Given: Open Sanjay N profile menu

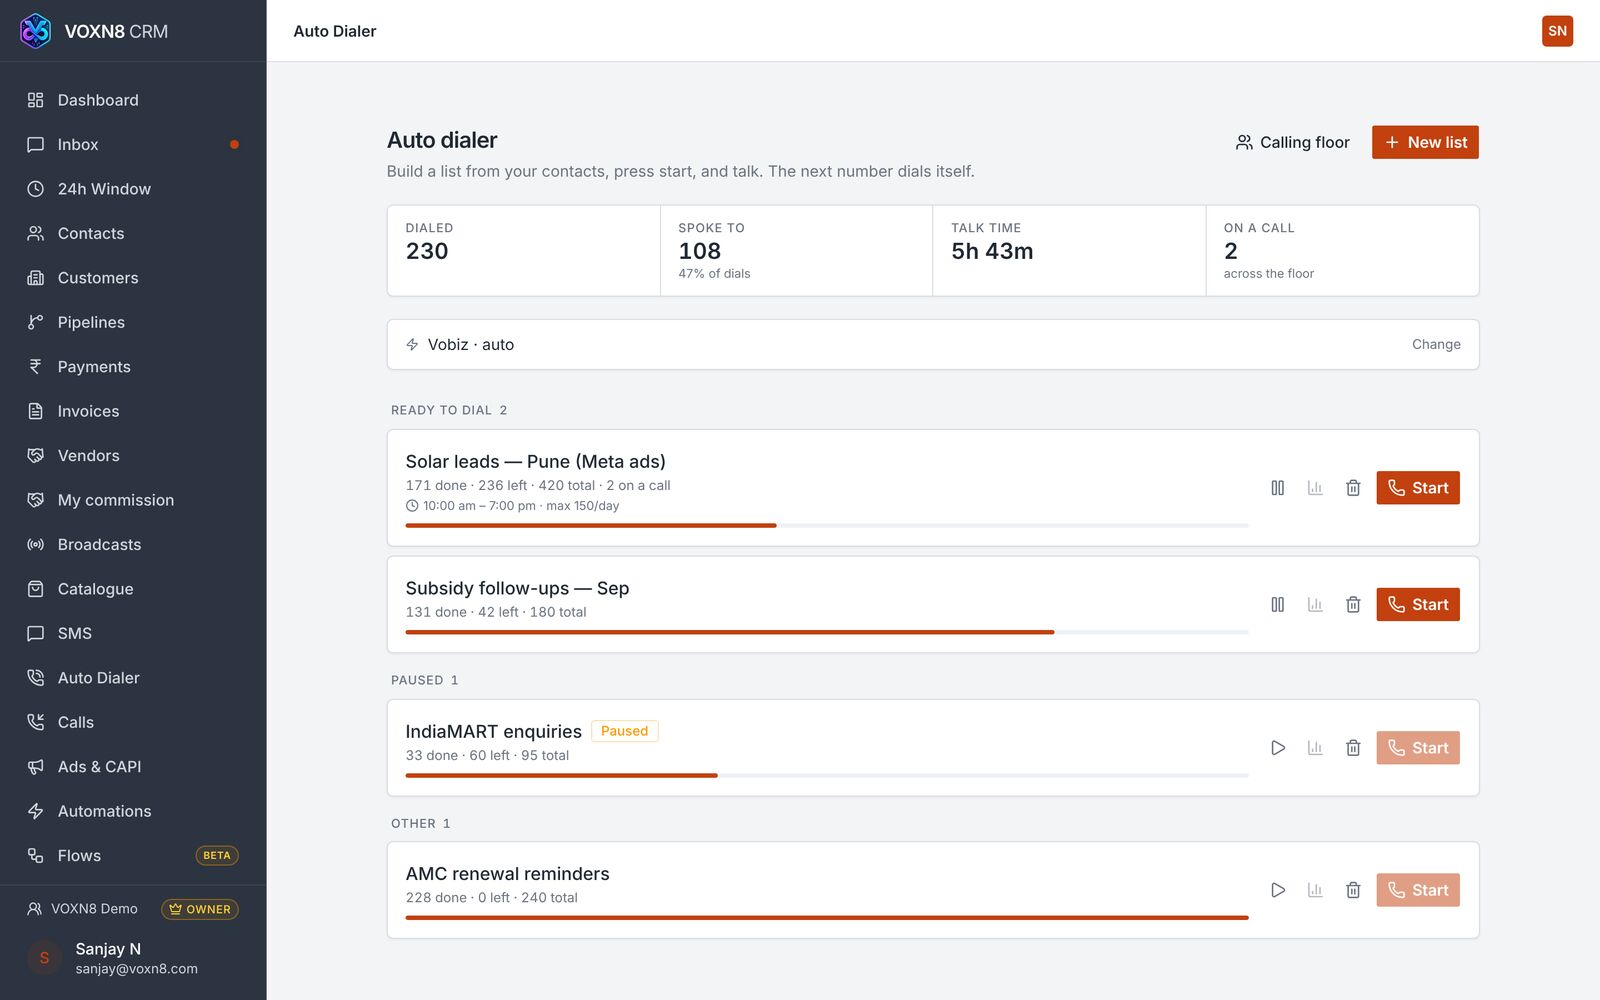Looking at the screenshot, I should (x=133, y=958).
